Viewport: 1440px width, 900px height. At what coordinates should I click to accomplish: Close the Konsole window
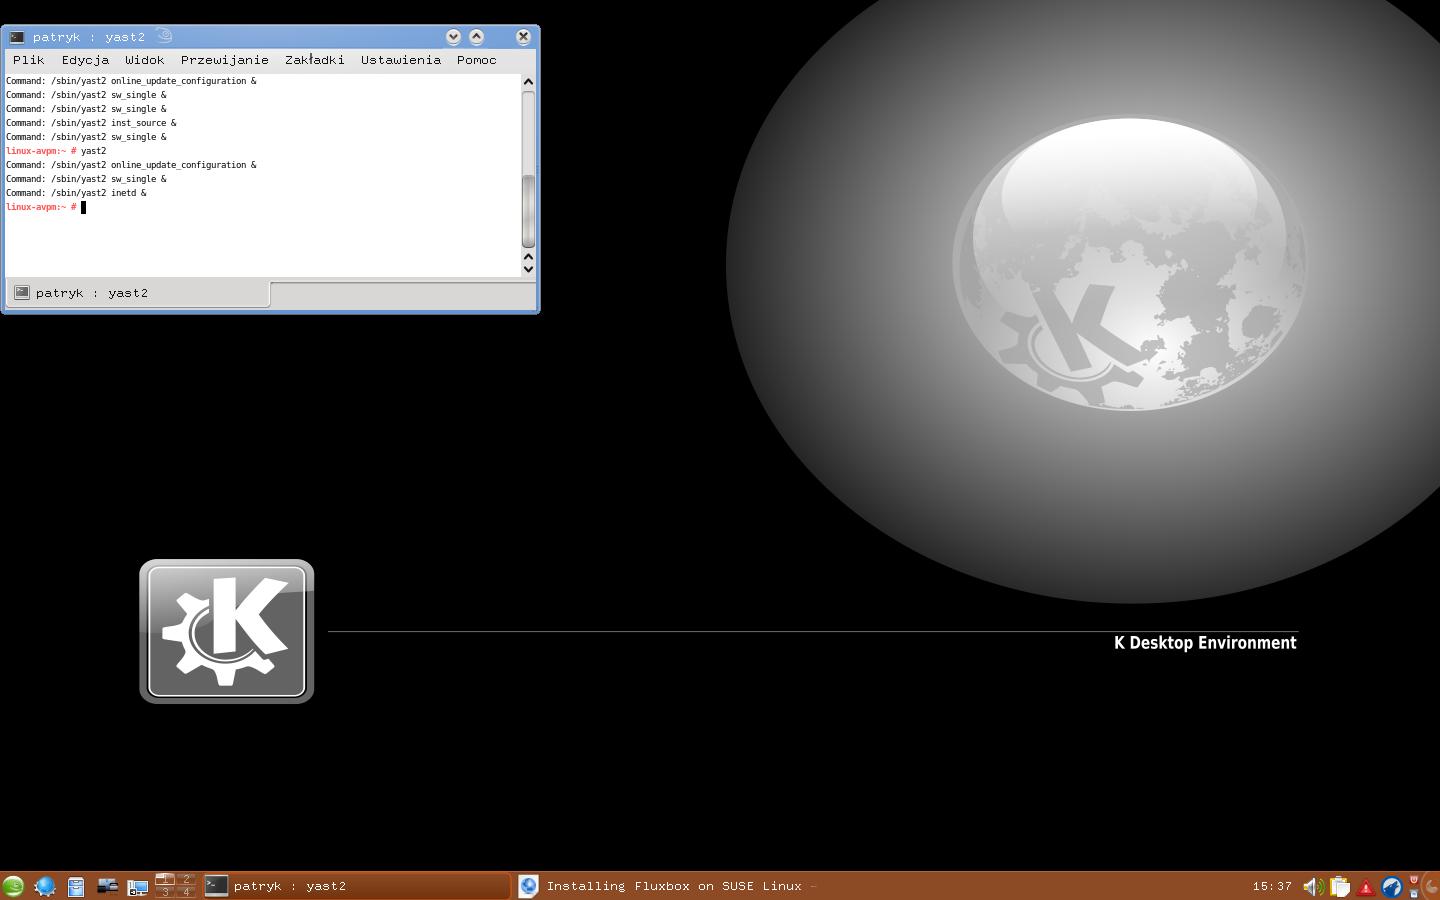[x=523, y=37]
